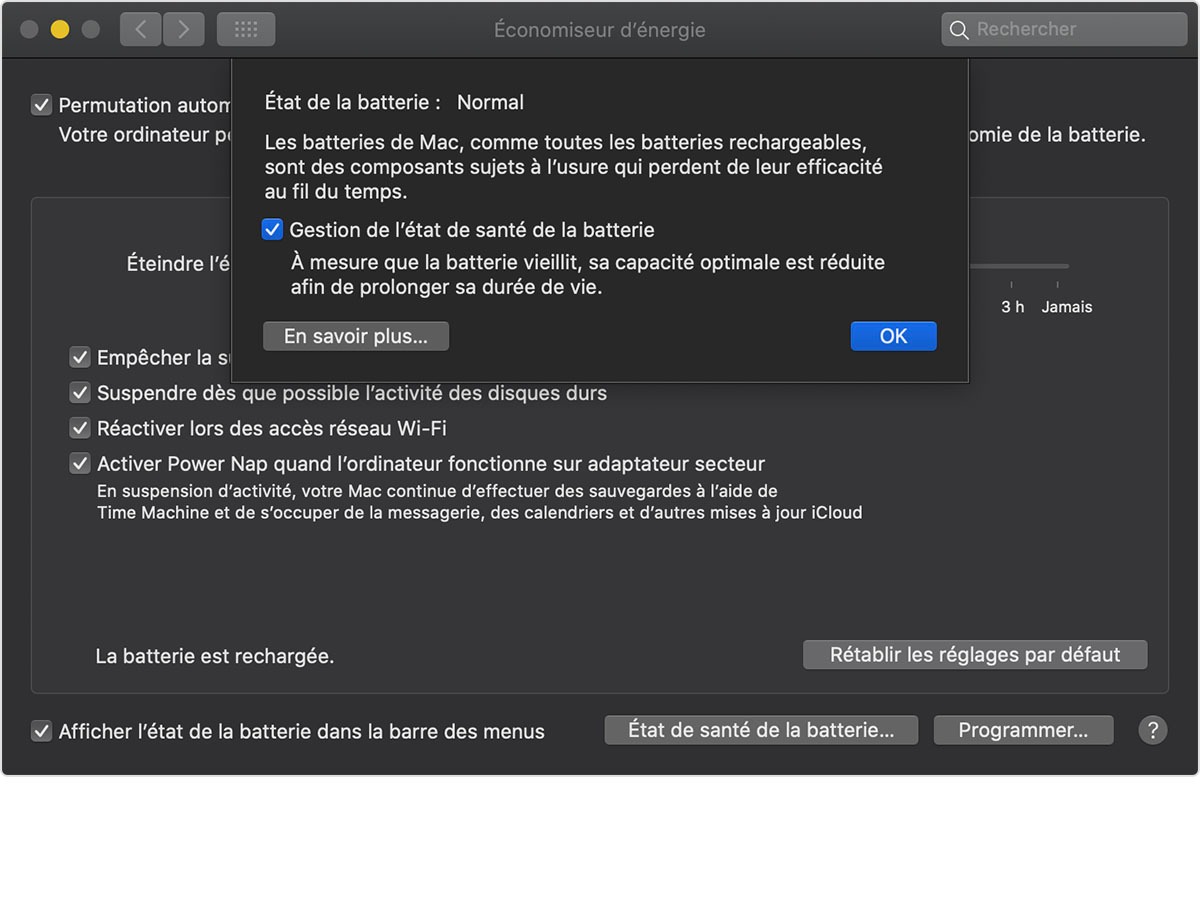Open État de santé de la batterie…
The width and height of the screenshot is (1200, 908).
761,730
